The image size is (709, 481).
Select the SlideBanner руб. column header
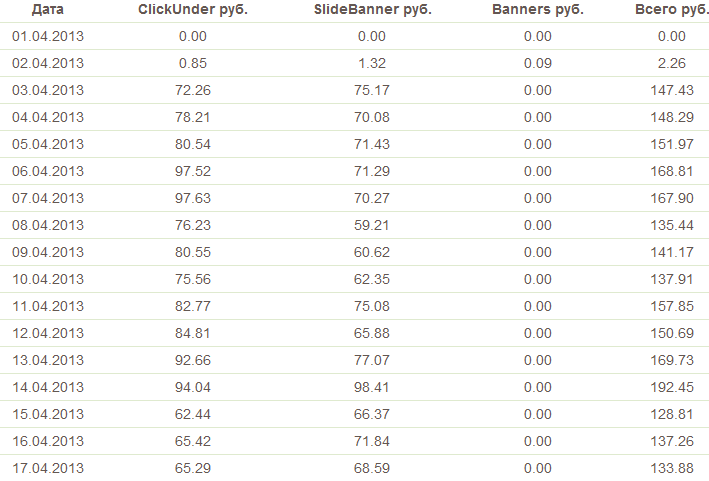(x=371, y=10)
